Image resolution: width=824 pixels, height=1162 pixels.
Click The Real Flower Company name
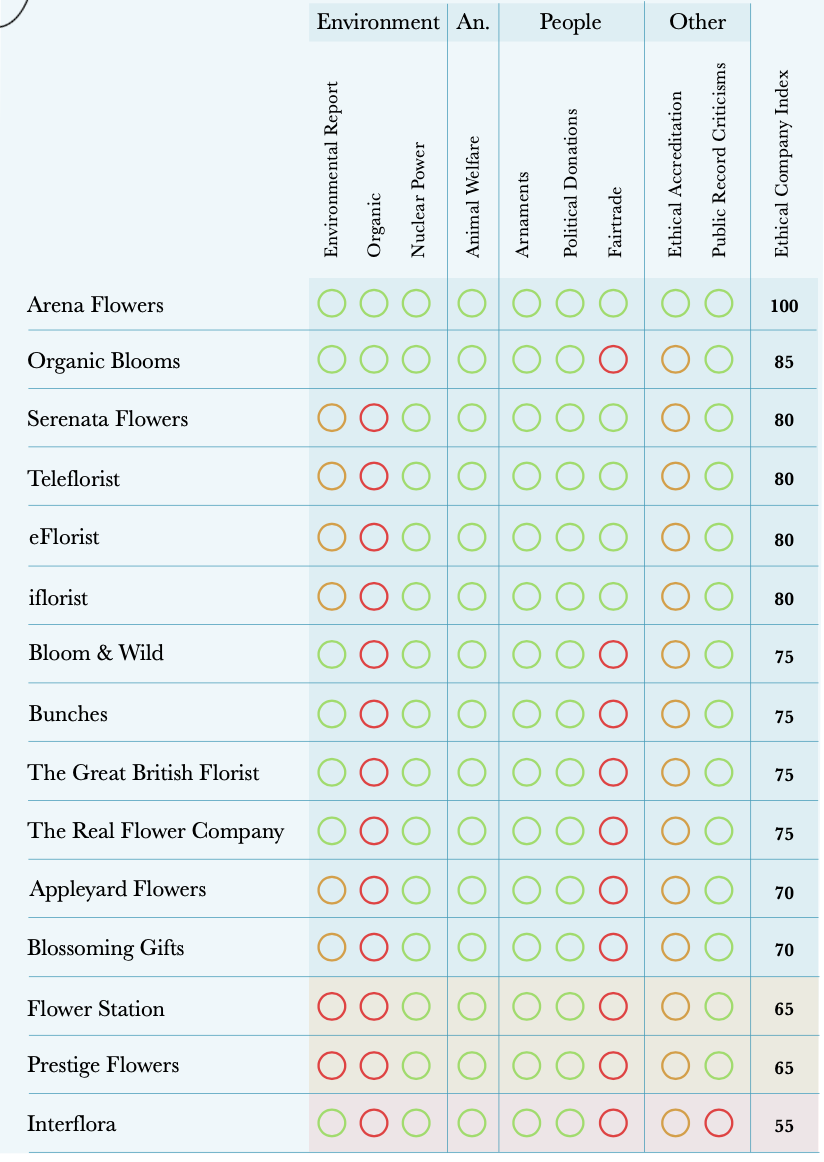[x=156, y=831]
